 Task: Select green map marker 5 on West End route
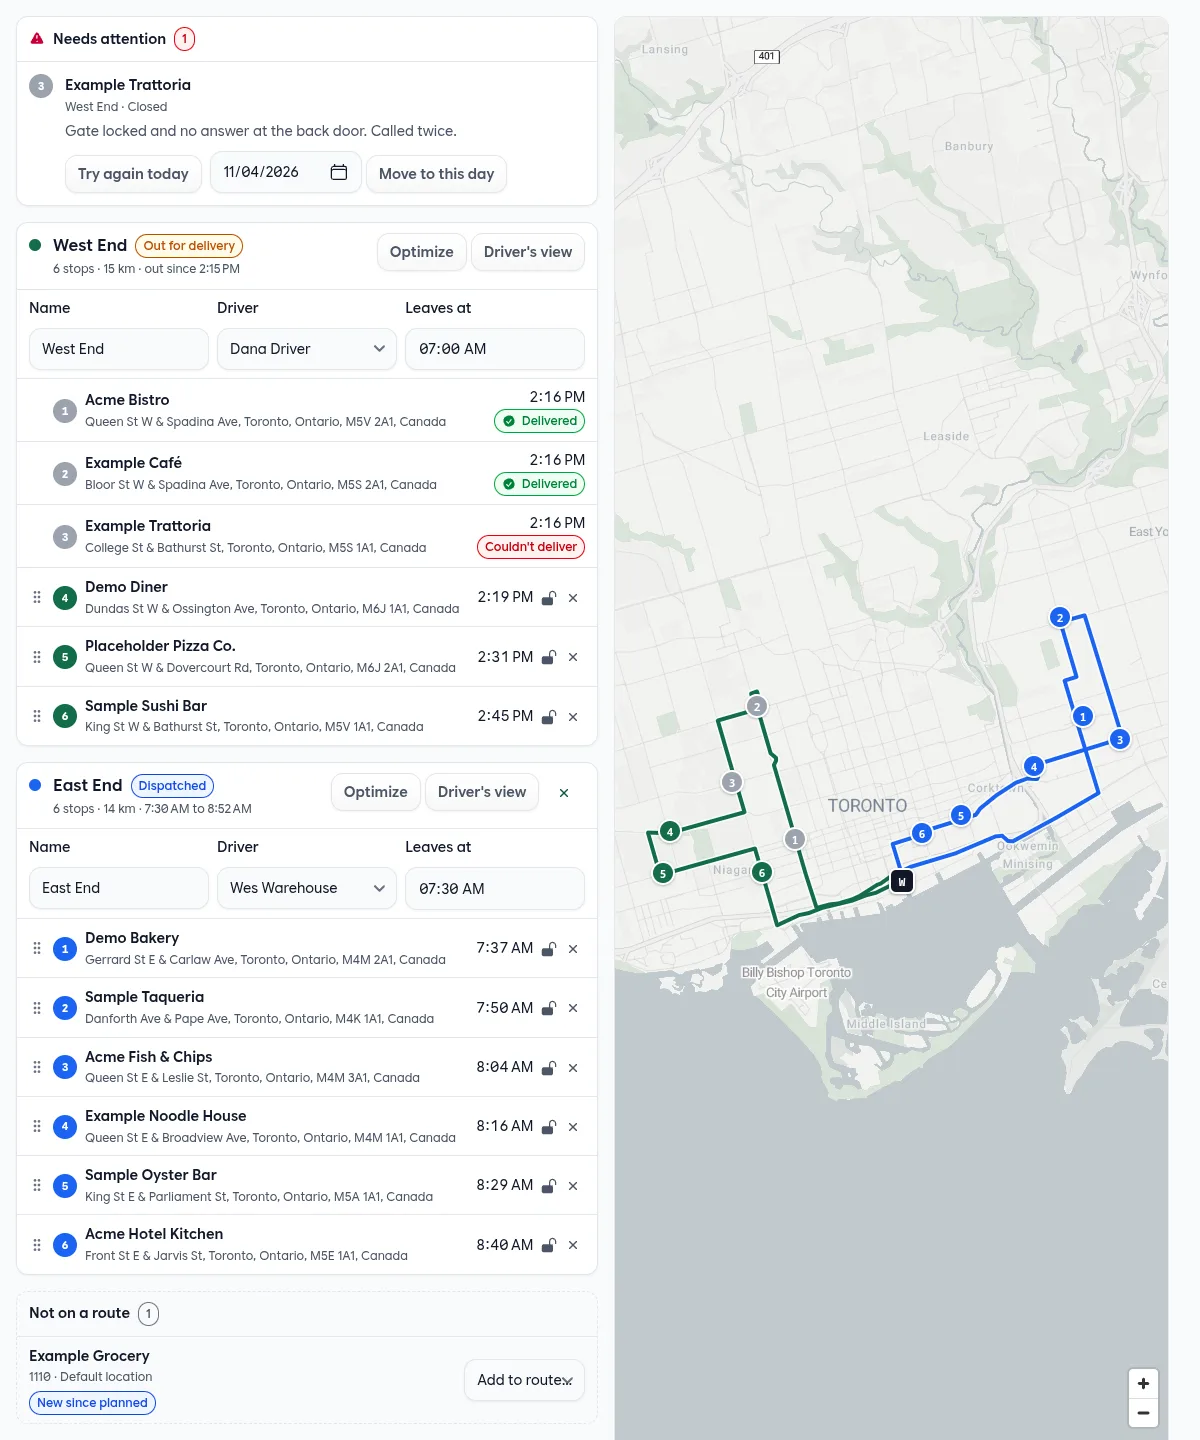point(662,873)
